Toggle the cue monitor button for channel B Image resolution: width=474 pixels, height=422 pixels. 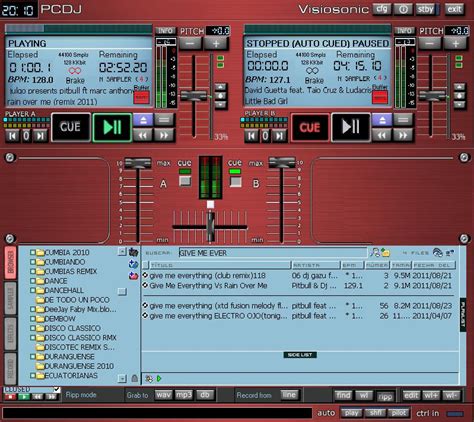click(x=236, y=181)
